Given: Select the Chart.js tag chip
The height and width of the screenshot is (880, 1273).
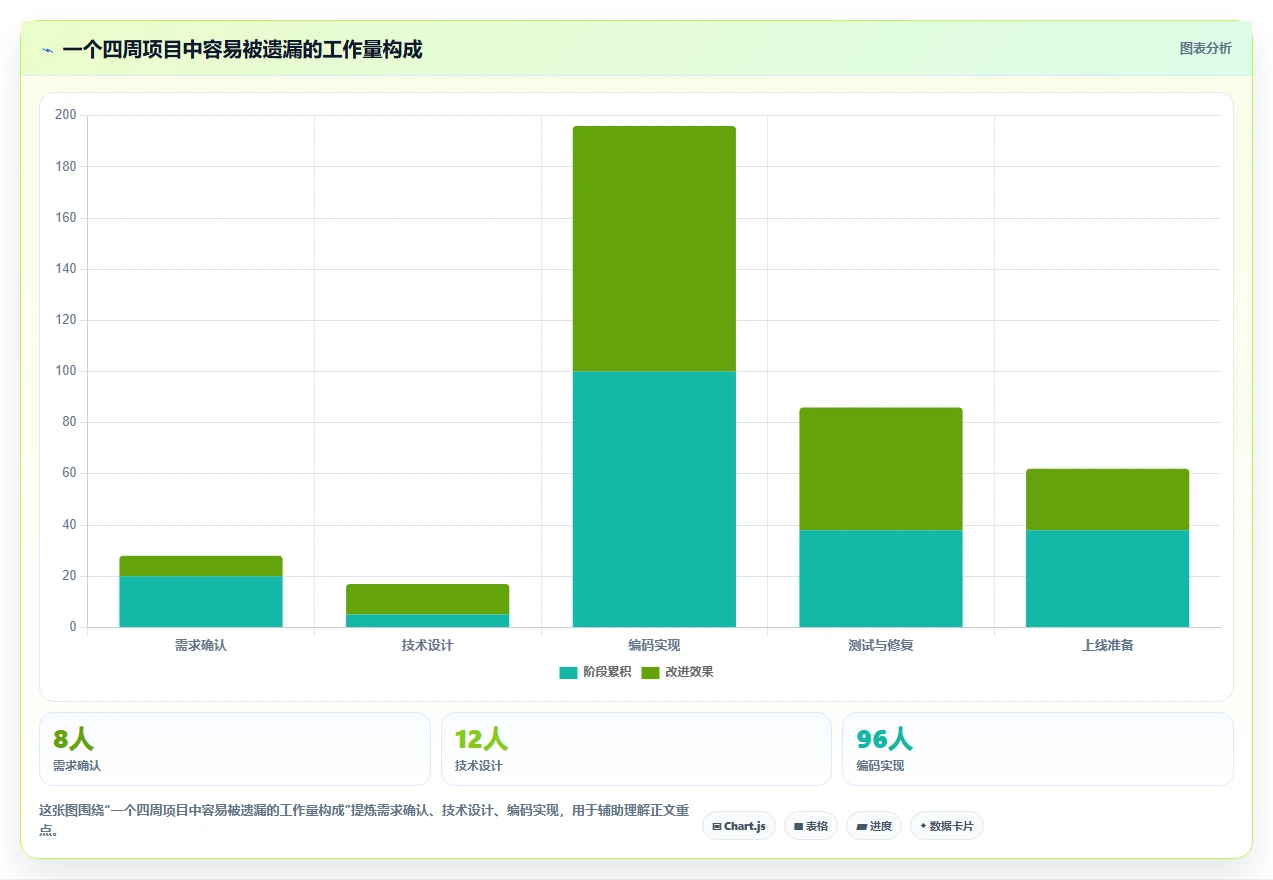Looking at the screenshot, I should (x=739, y=826).
